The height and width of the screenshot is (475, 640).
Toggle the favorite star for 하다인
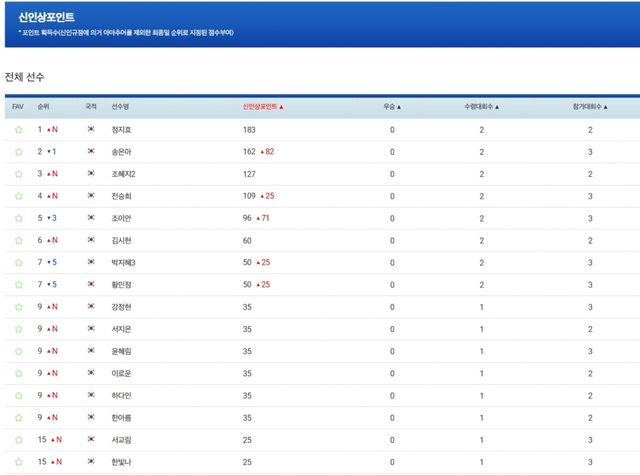(x=18, y=395)
